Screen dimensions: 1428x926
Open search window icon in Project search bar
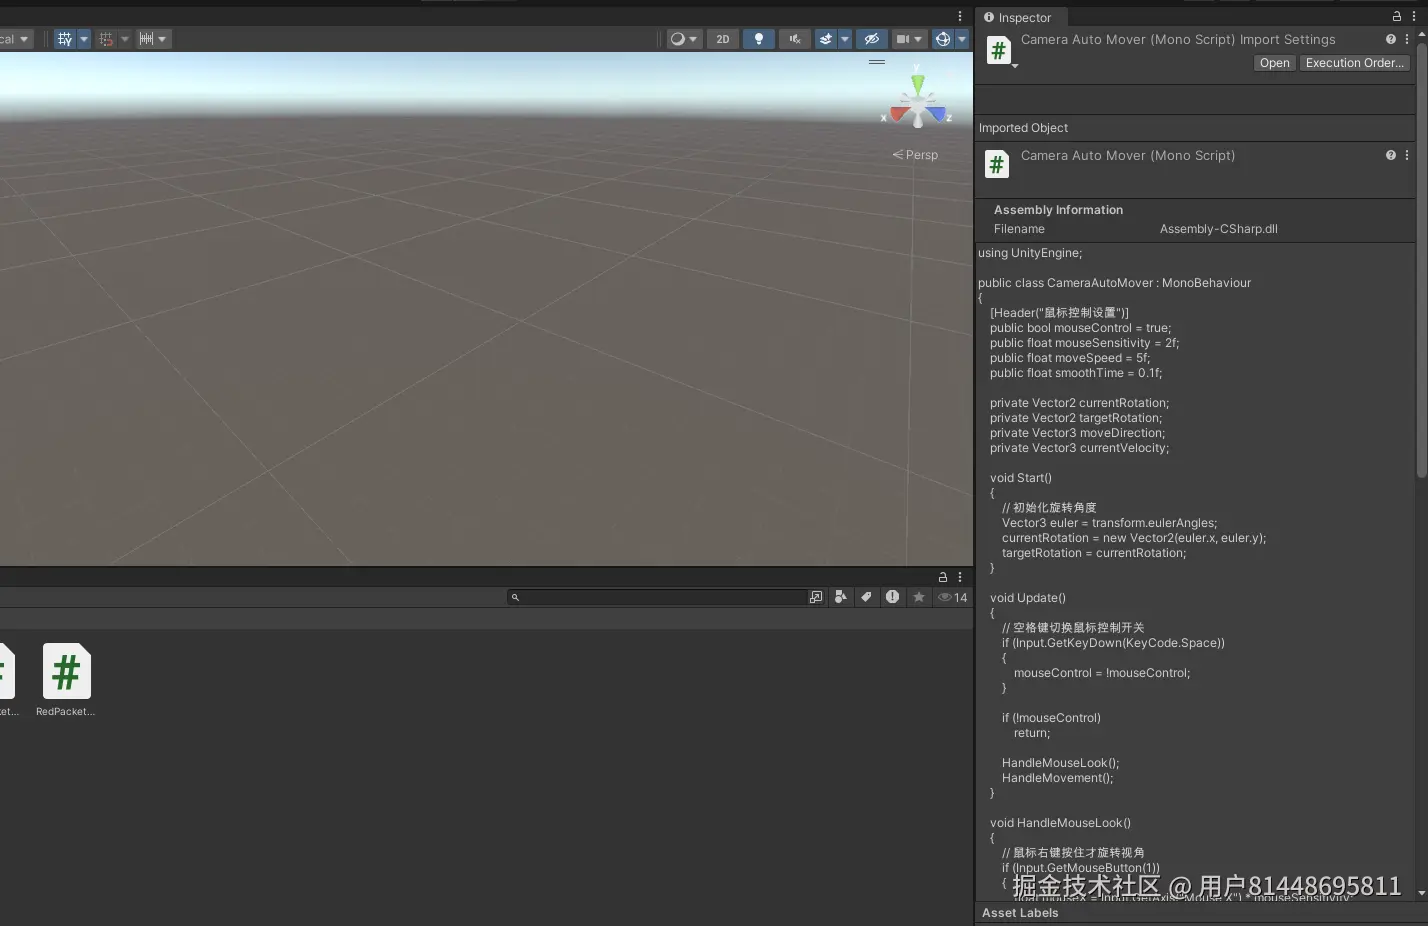[x=816, y=597]
